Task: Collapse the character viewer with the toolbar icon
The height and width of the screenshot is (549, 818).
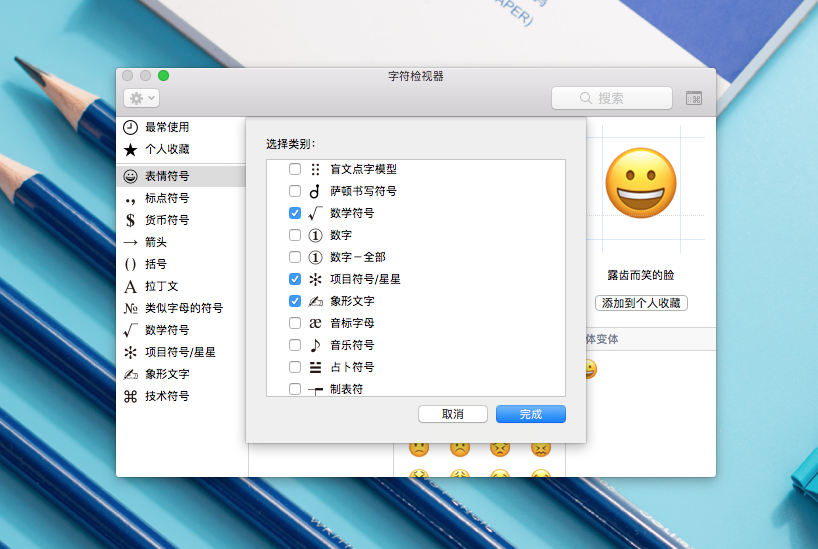Action: click(x=693, y=98)
